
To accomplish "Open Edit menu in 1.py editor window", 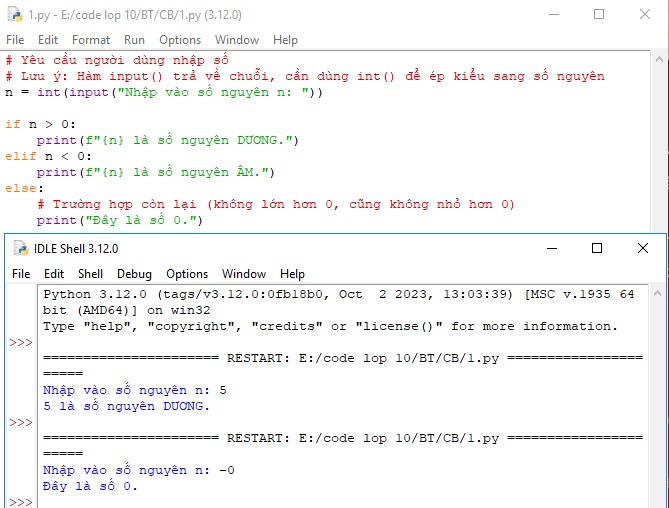I will coord(48,40).
